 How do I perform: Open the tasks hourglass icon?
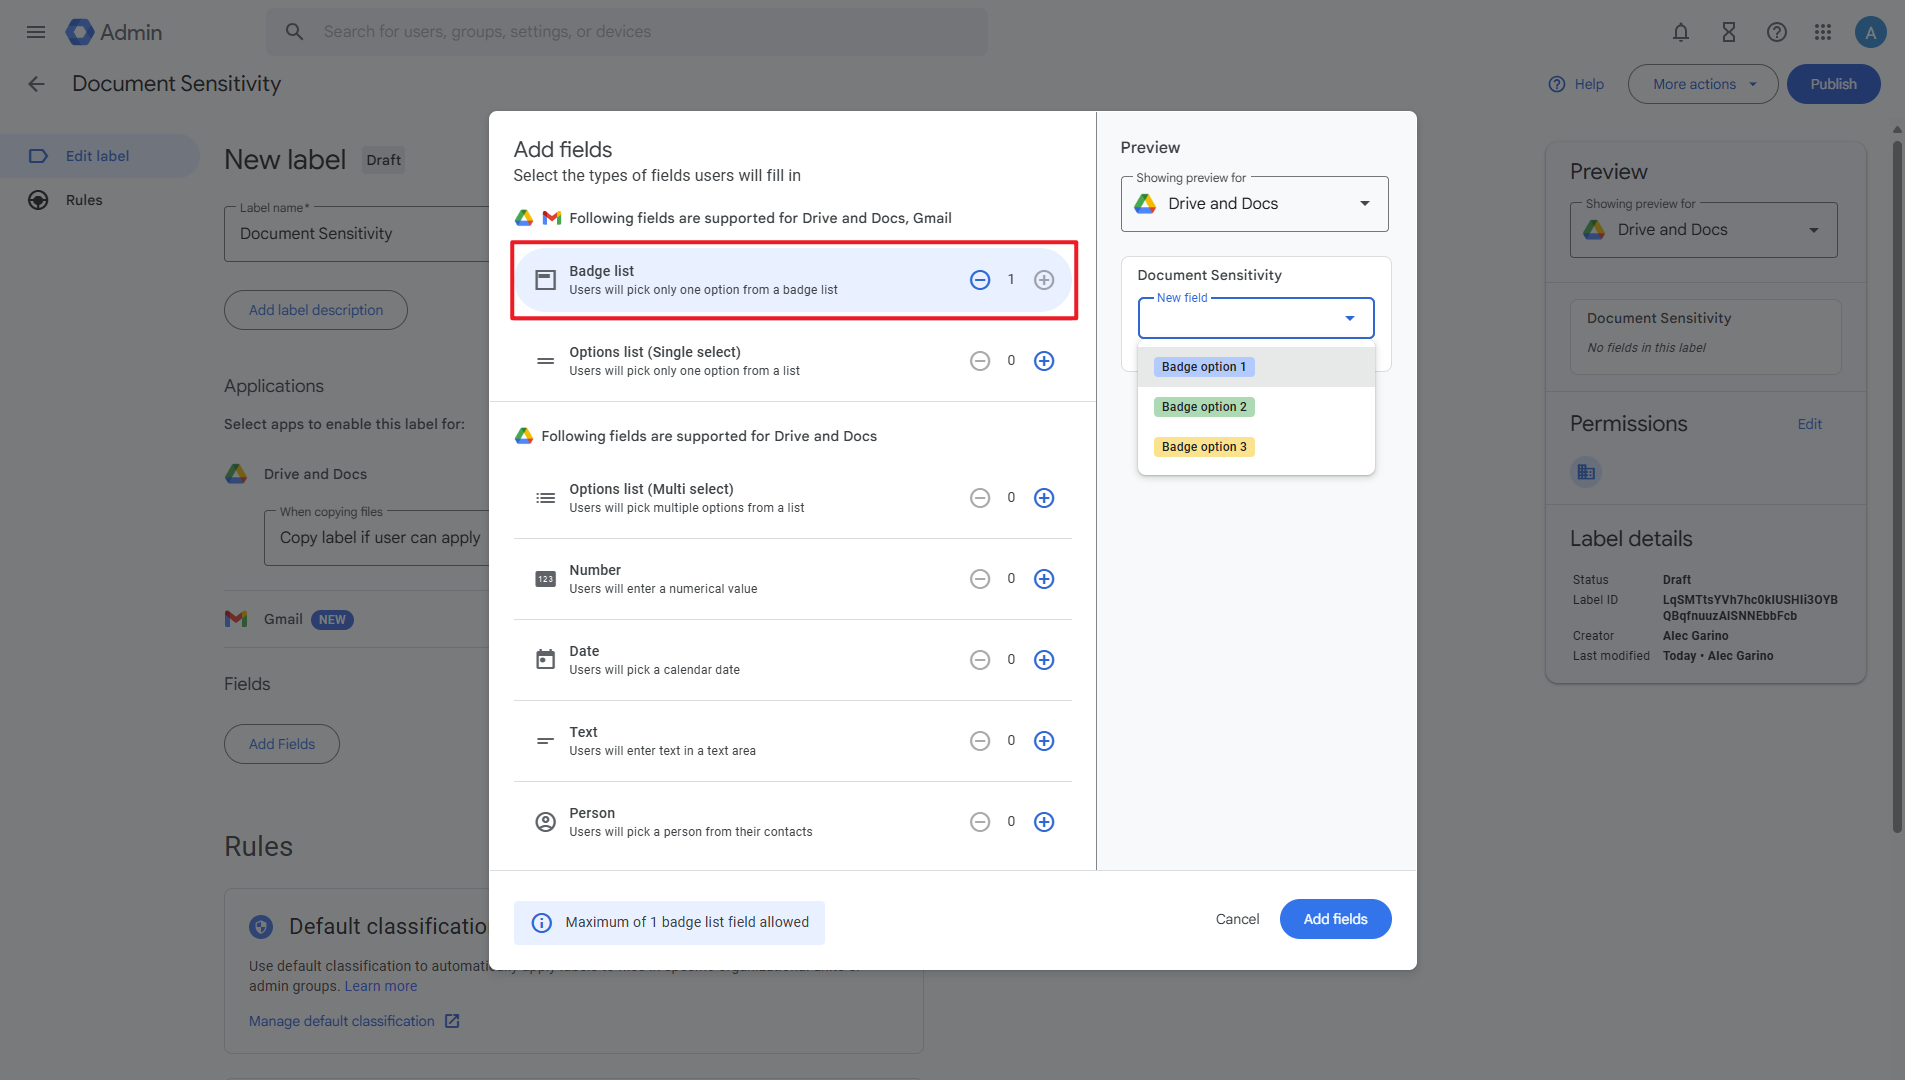[x=1728, y=32]
